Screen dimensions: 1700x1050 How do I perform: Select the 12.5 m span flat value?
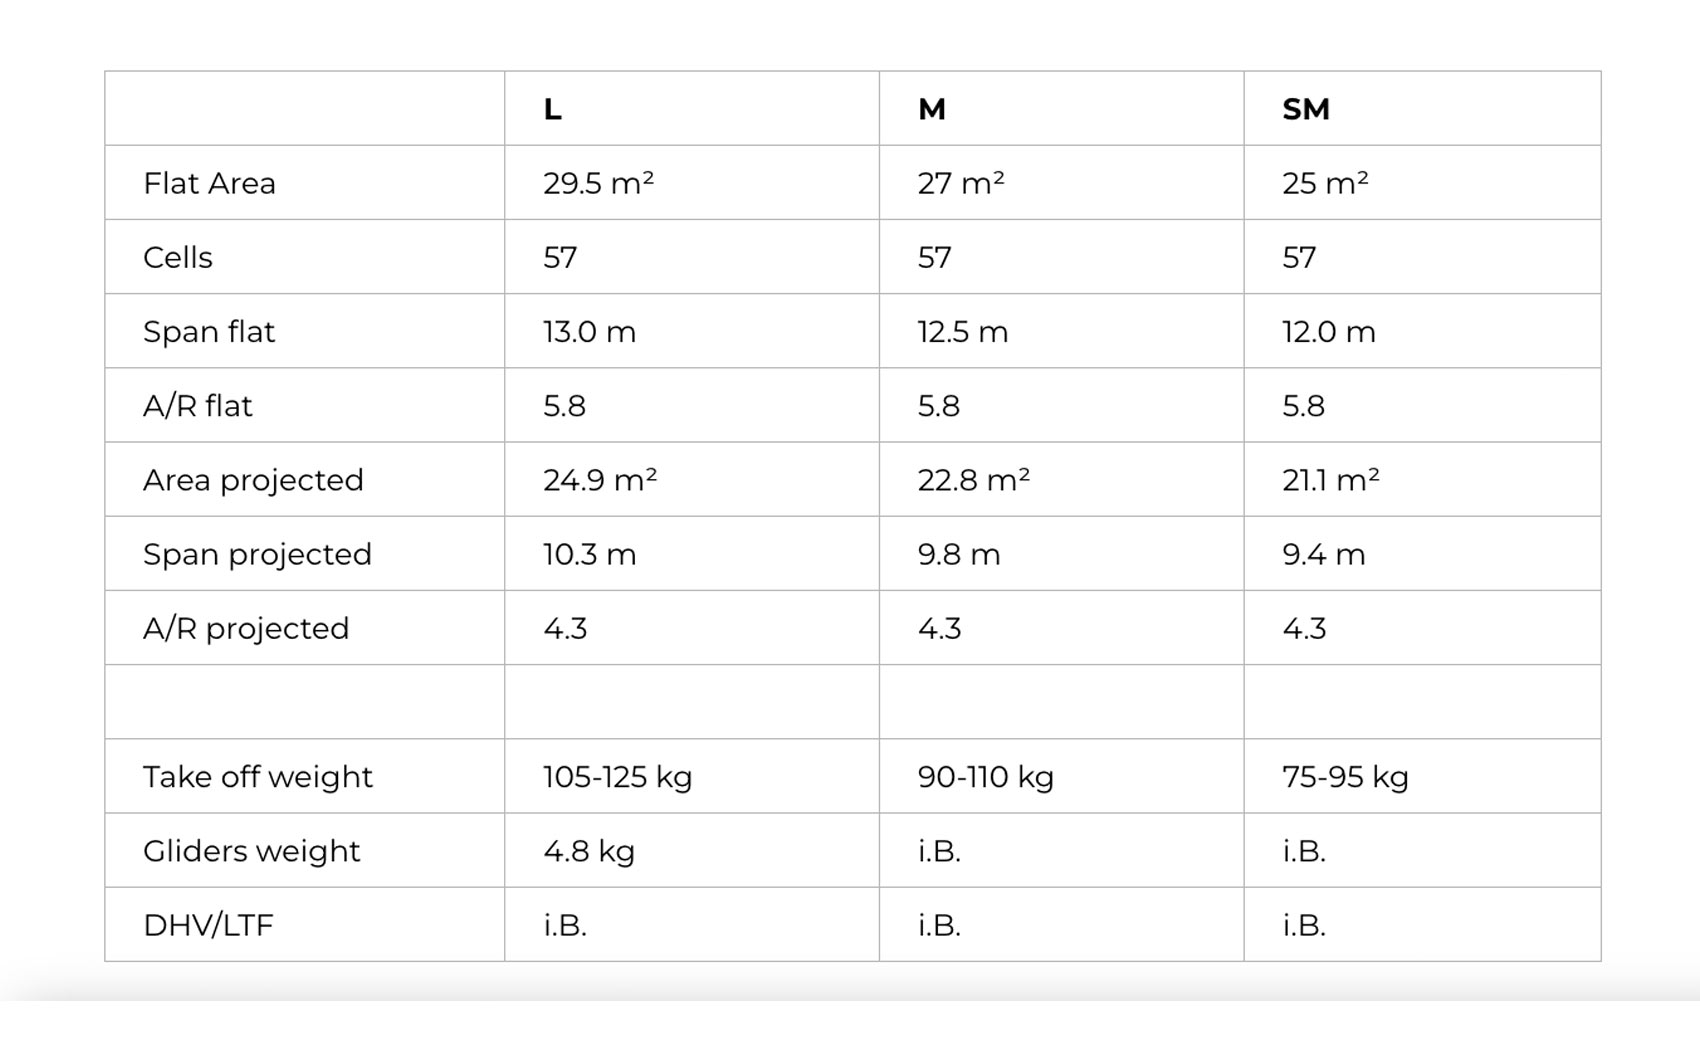coord(962,331)
